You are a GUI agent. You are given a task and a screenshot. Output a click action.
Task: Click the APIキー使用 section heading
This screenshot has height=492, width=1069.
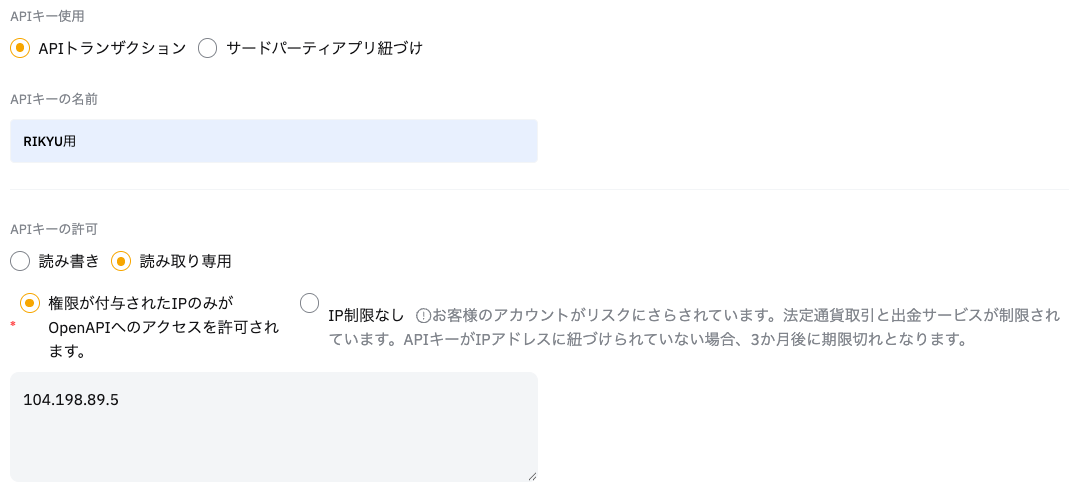pyautogui.click(x=47, y=16)
